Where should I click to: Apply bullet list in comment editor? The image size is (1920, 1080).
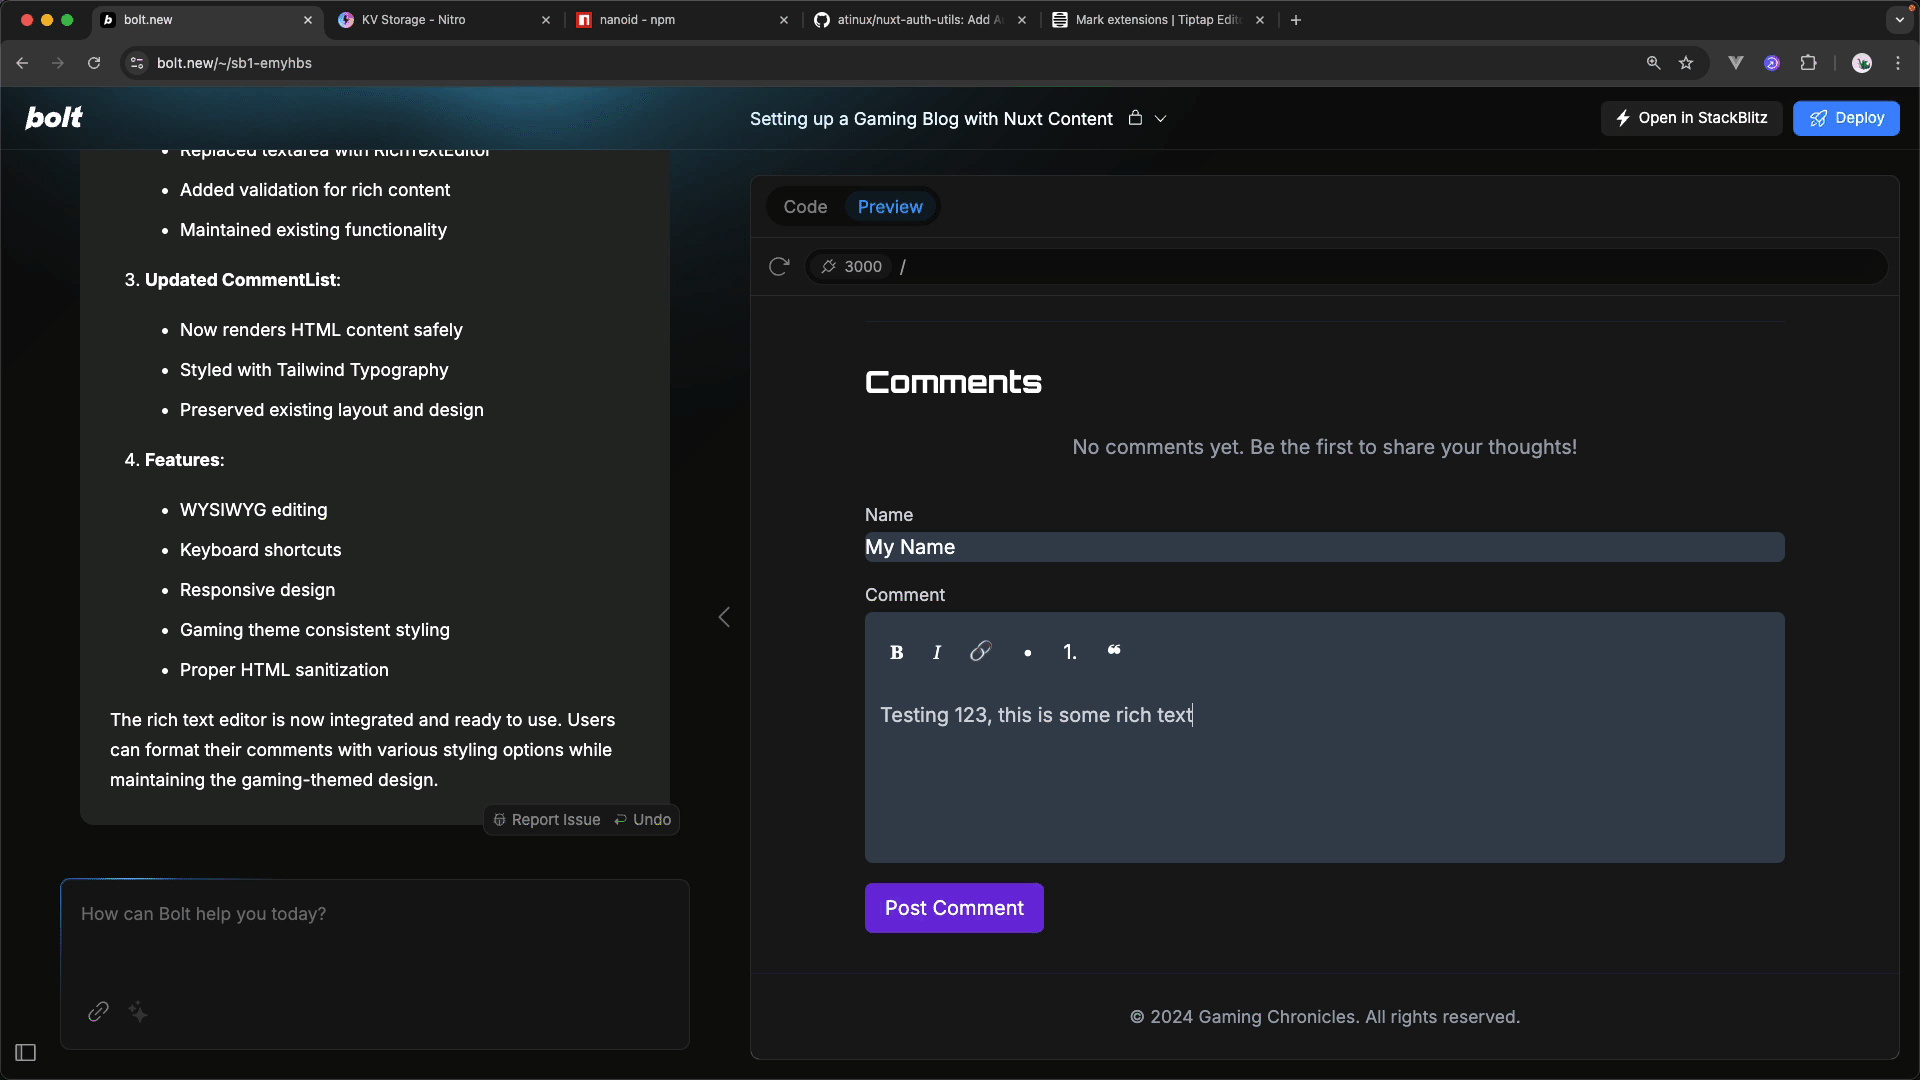point(1027,652)
